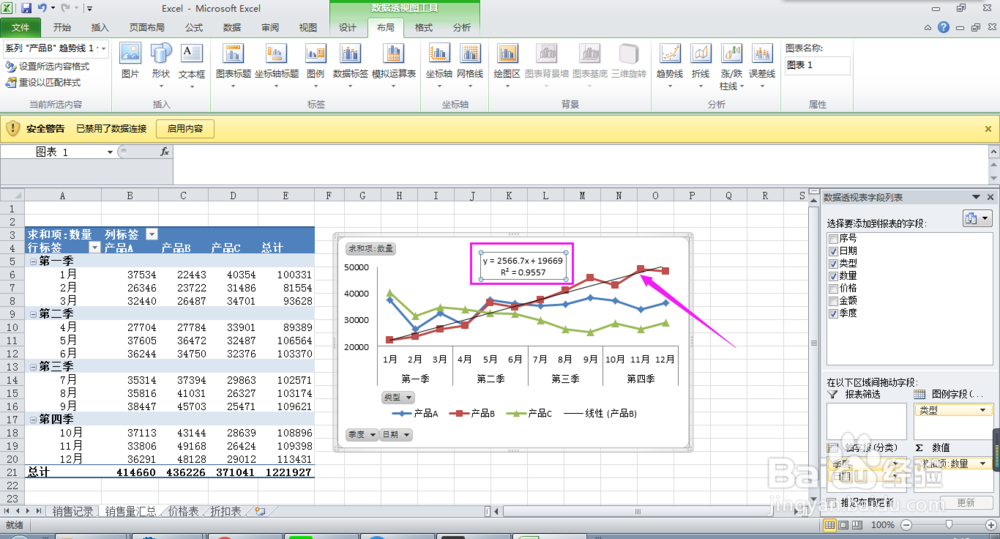Viewport: 1000px width, 539px height.
Task: Uncheck the 日期 field checkbox
Action: pos(833,251)
